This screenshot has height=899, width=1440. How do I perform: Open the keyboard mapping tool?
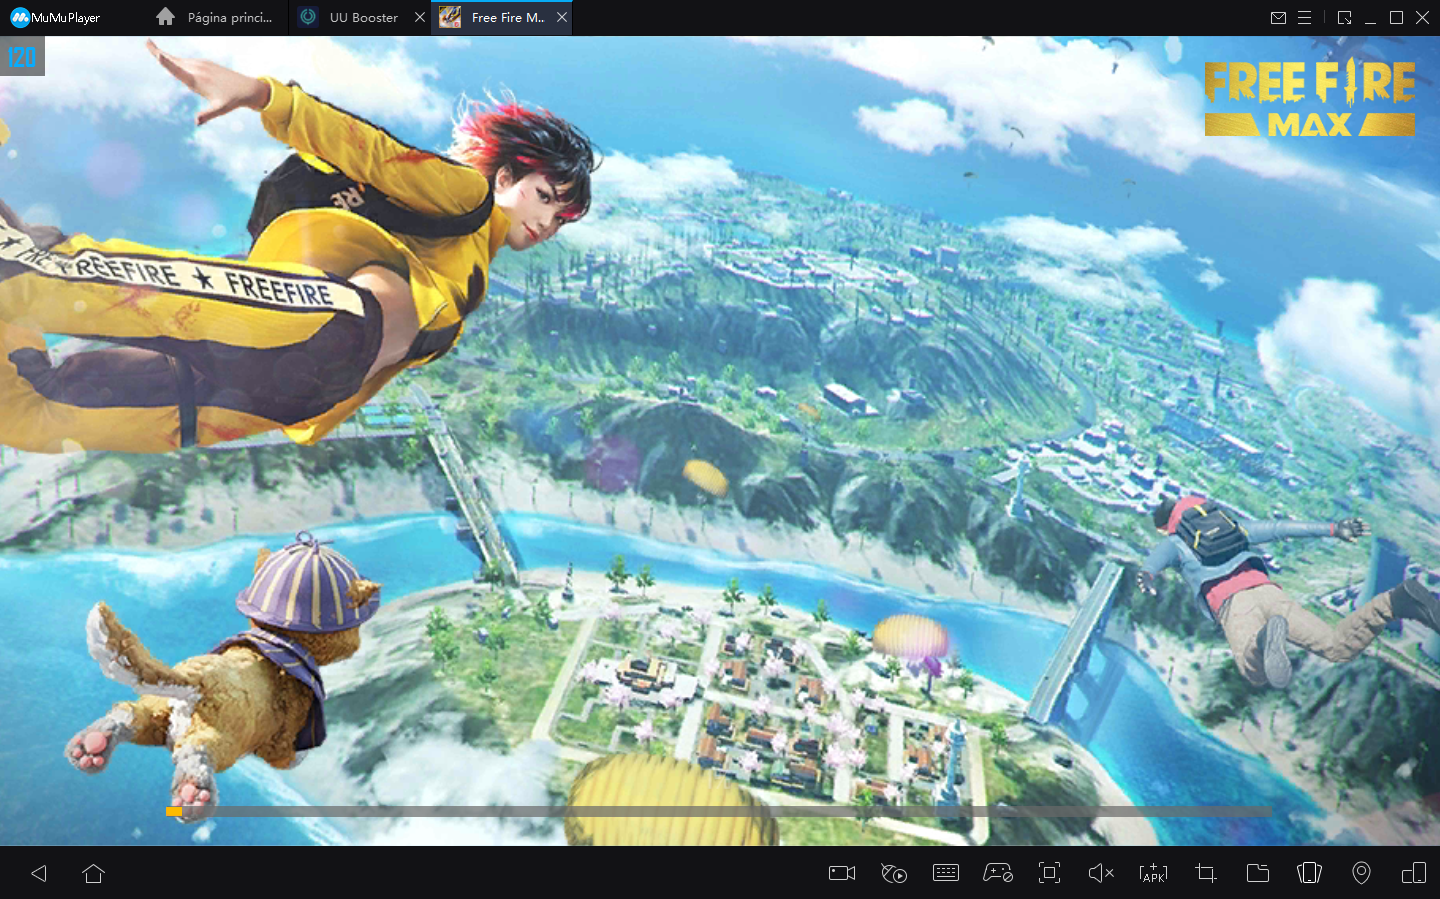pos(946,873)
